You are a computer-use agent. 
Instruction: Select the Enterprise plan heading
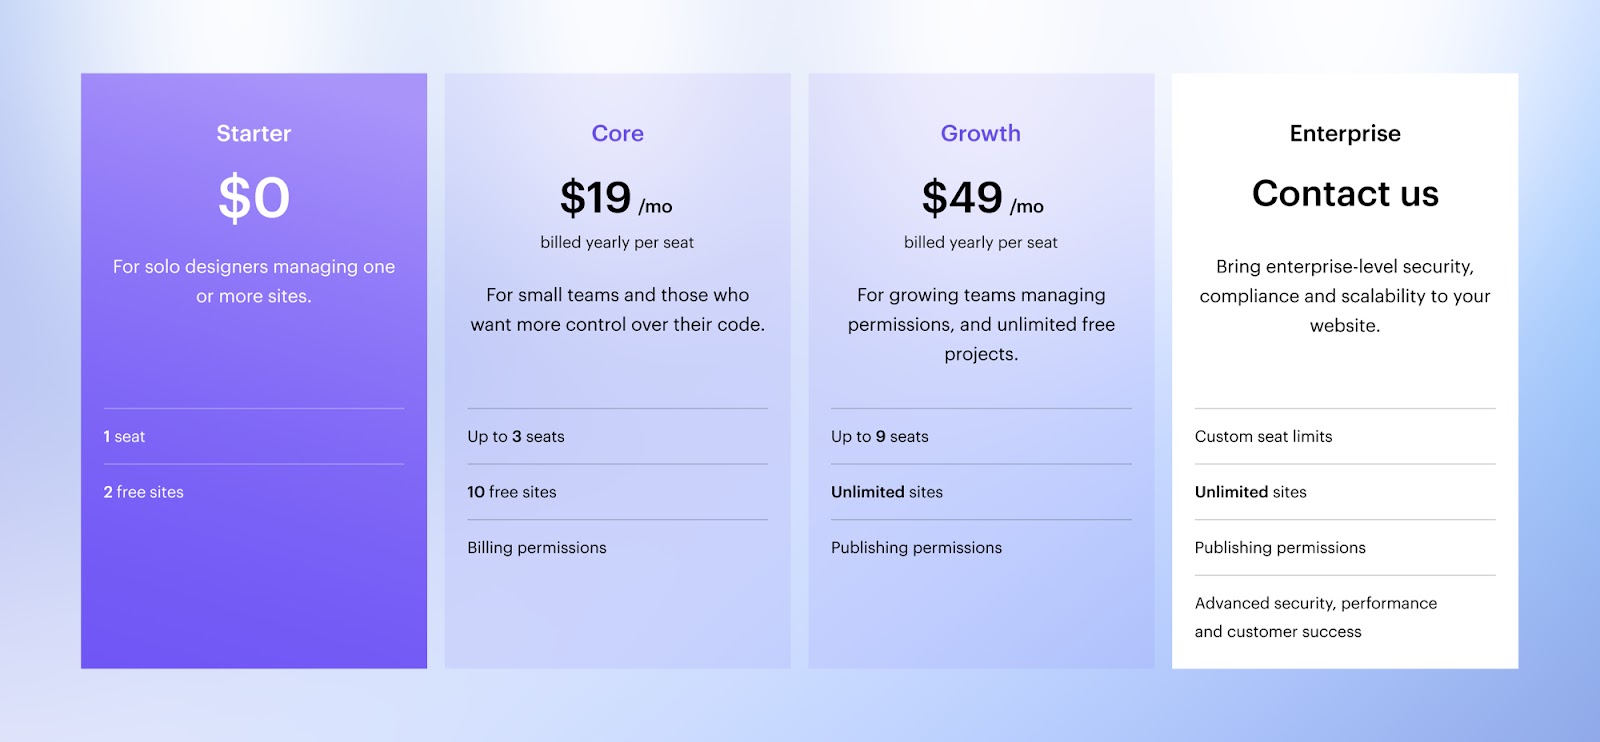click(1345, 133)
